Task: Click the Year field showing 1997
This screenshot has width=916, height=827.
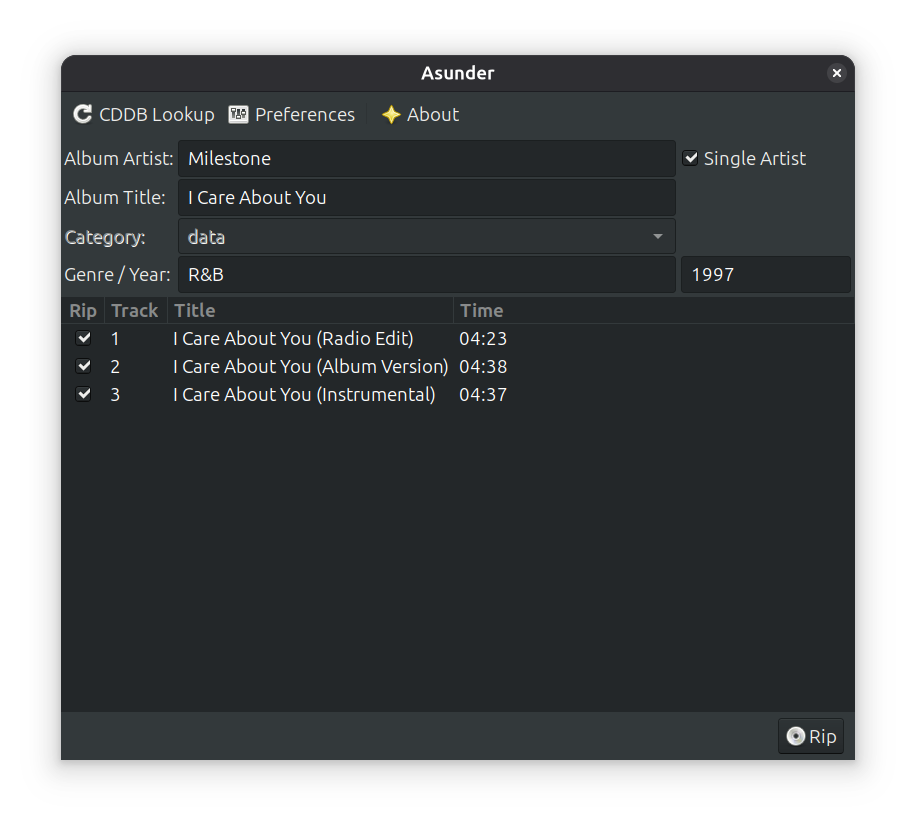Action: [x=766, y=274]
